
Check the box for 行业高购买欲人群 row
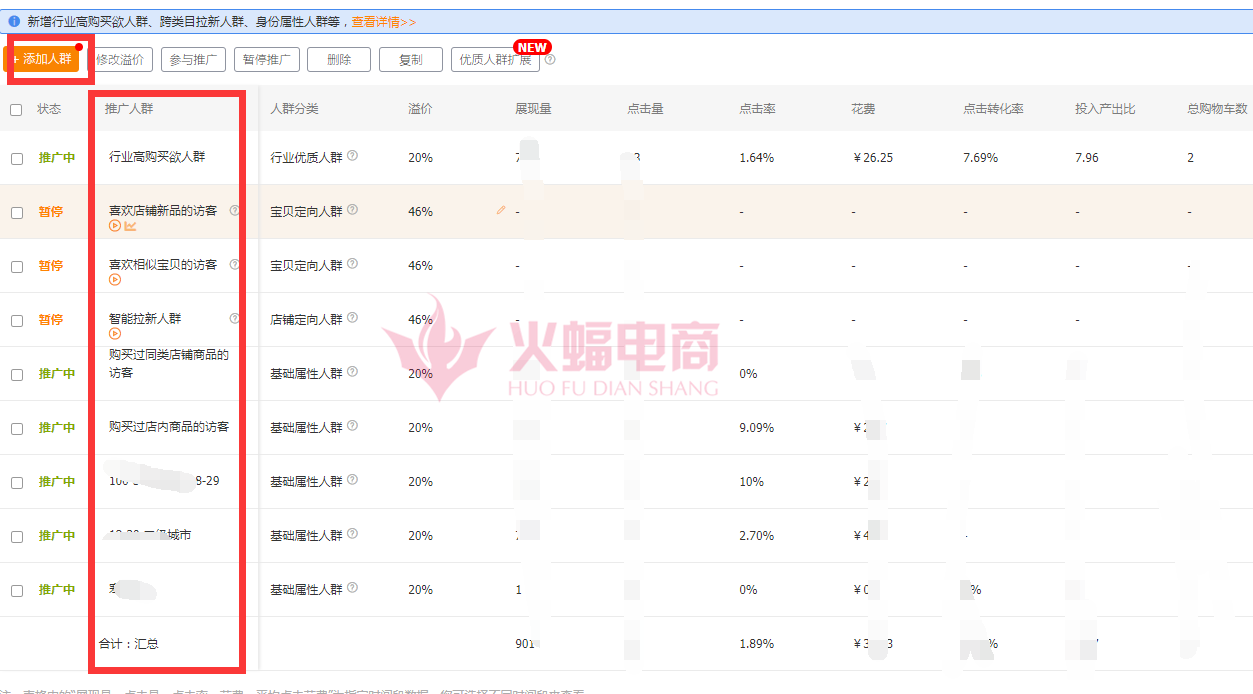(x=16, y=159)
